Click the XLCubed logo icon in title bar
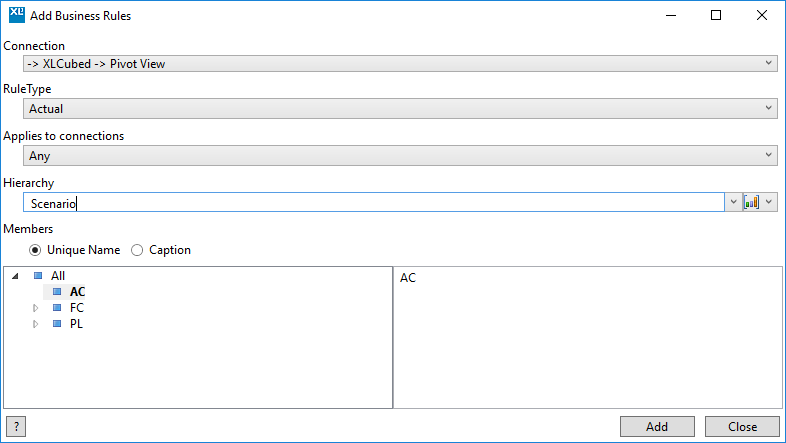 14,15
